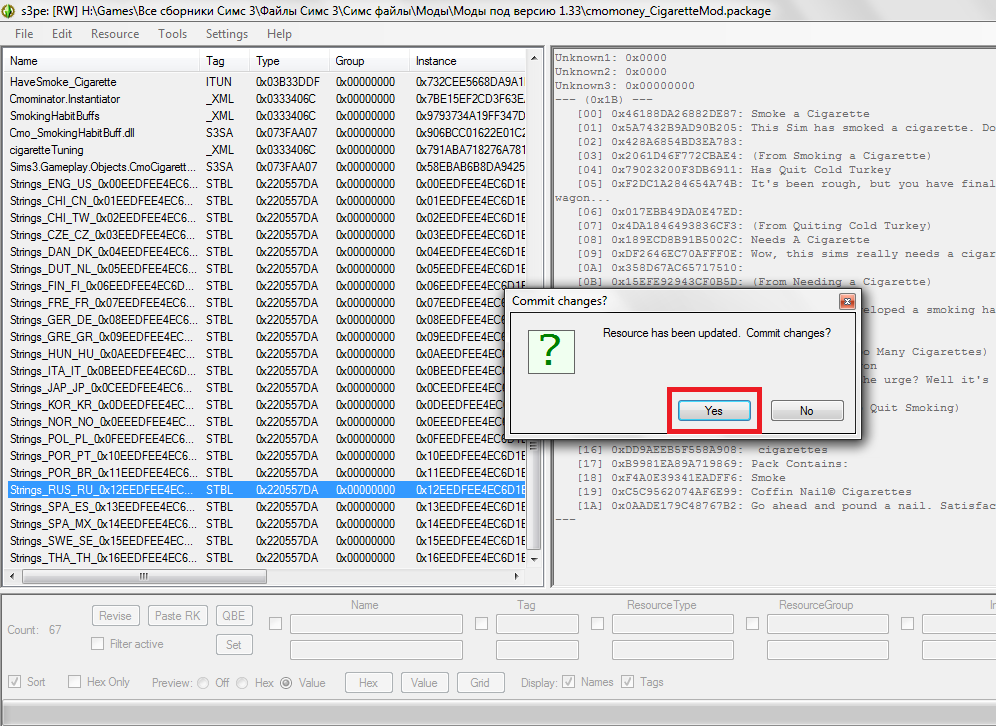Image resolution: width=996 pixels, height=726 pixels.
Task: Close the Commit changes dialog
Action: point(847,301)
